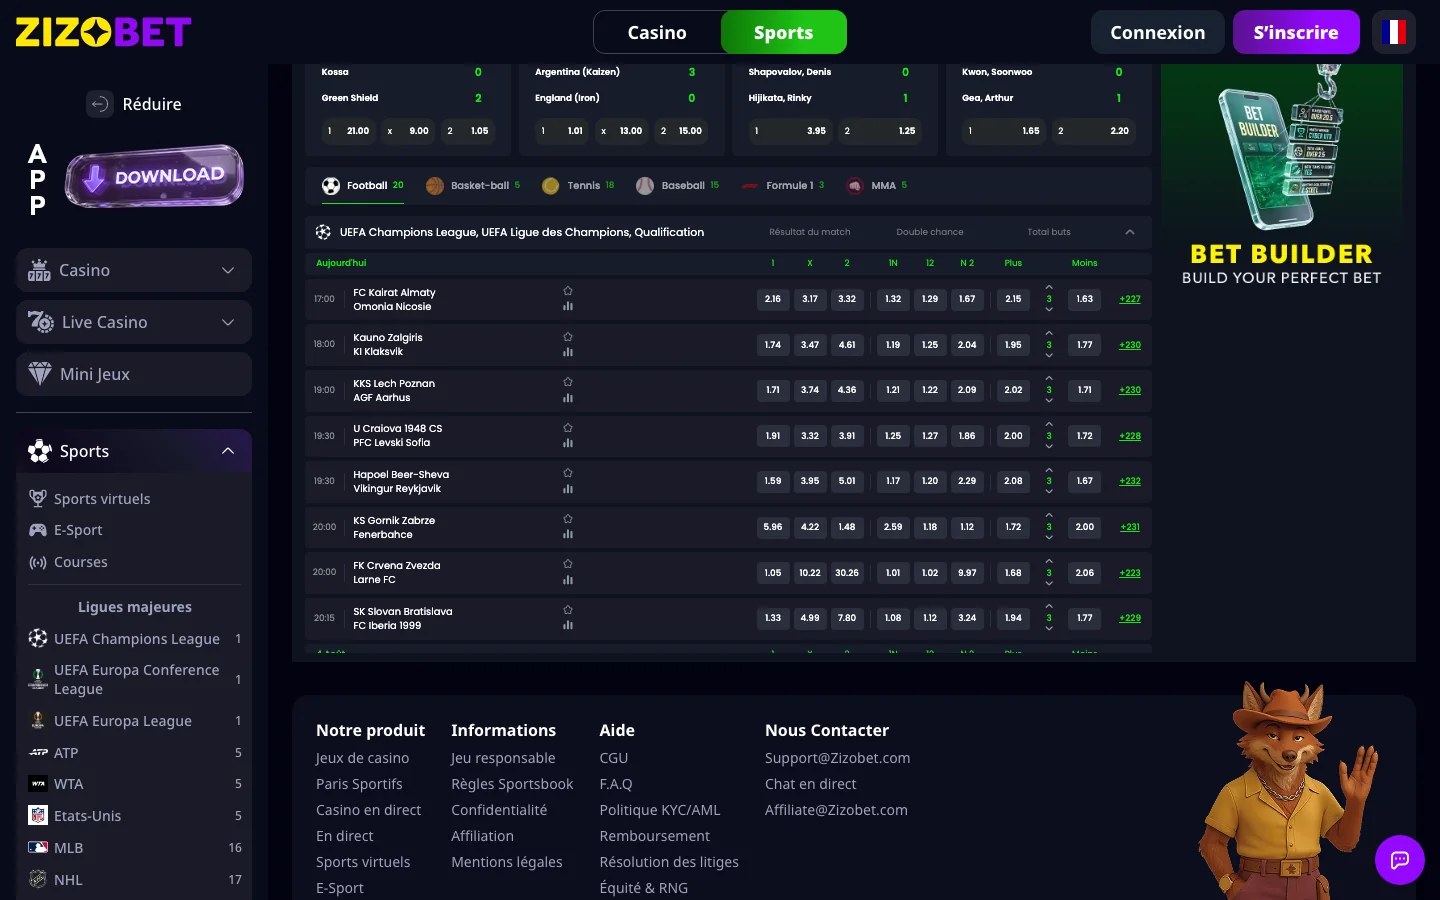The width and height of the screenshot is (1440, 900).
Task: Select the Basket-ball sport tab
Action: (x=473, y=186)
